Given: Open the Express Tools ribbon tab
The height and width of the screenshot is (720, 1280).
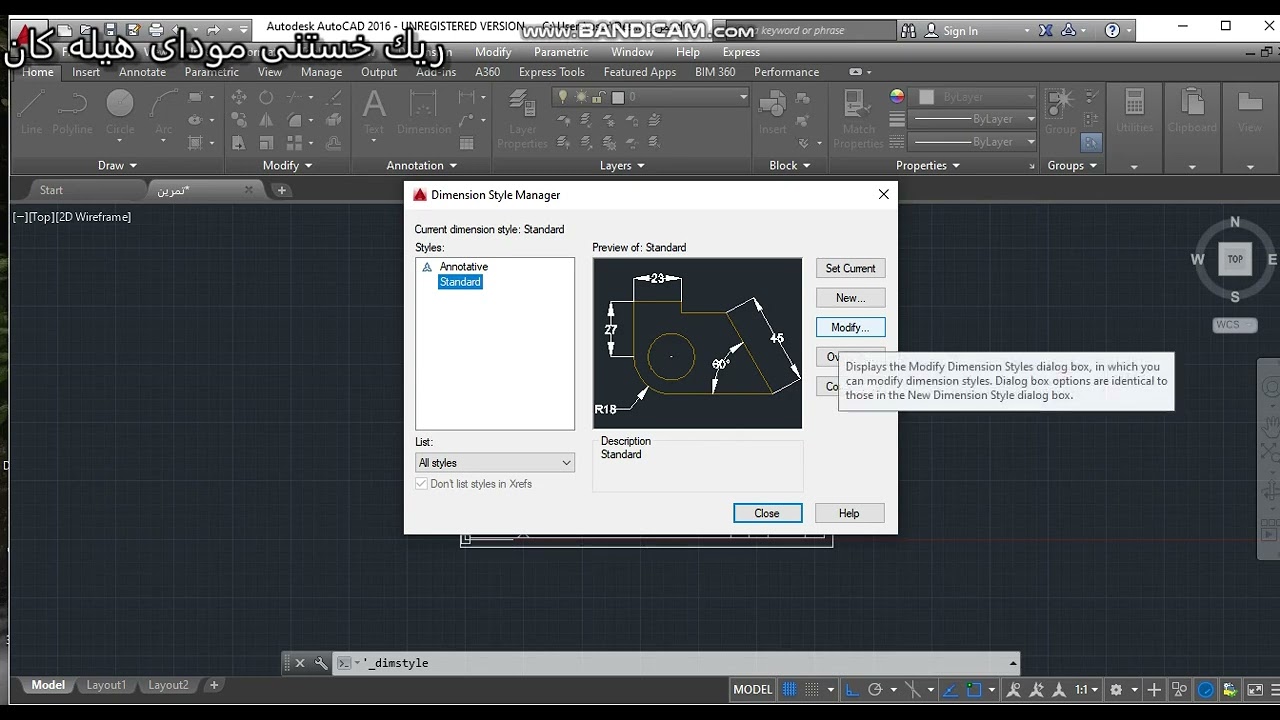Looking at the screenshot, I should click(x=552, y=72).
